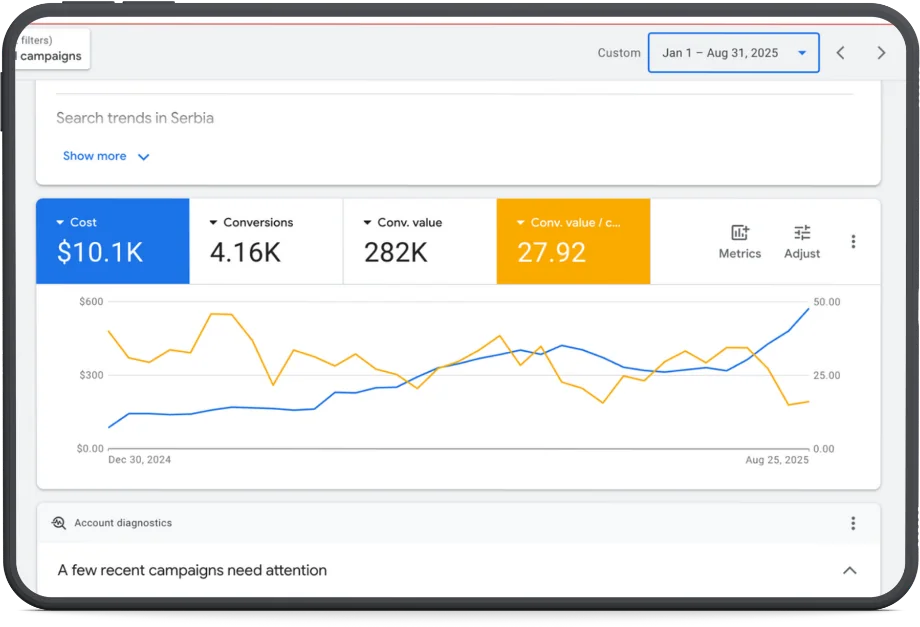This screenshot has height=627, width=920.
Task: Click the Account diagnostics magnifier icon
Action: tap(58, 523)
